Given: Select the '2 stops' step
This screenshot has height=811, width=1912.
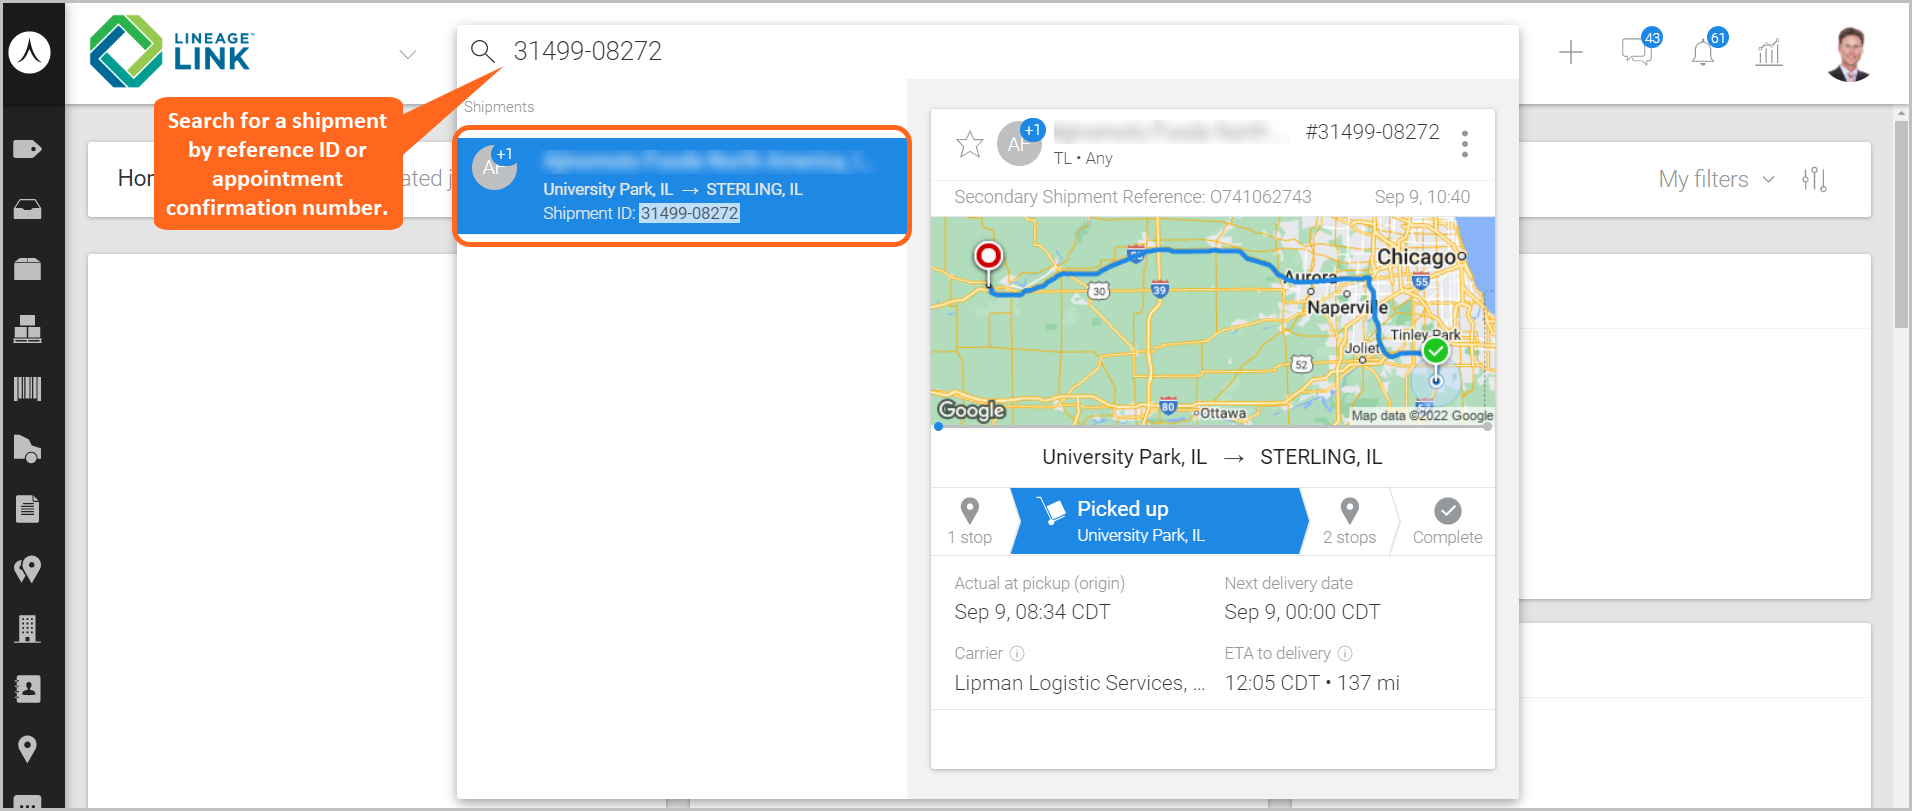Looking at the screenshot, I should 1349,521.
